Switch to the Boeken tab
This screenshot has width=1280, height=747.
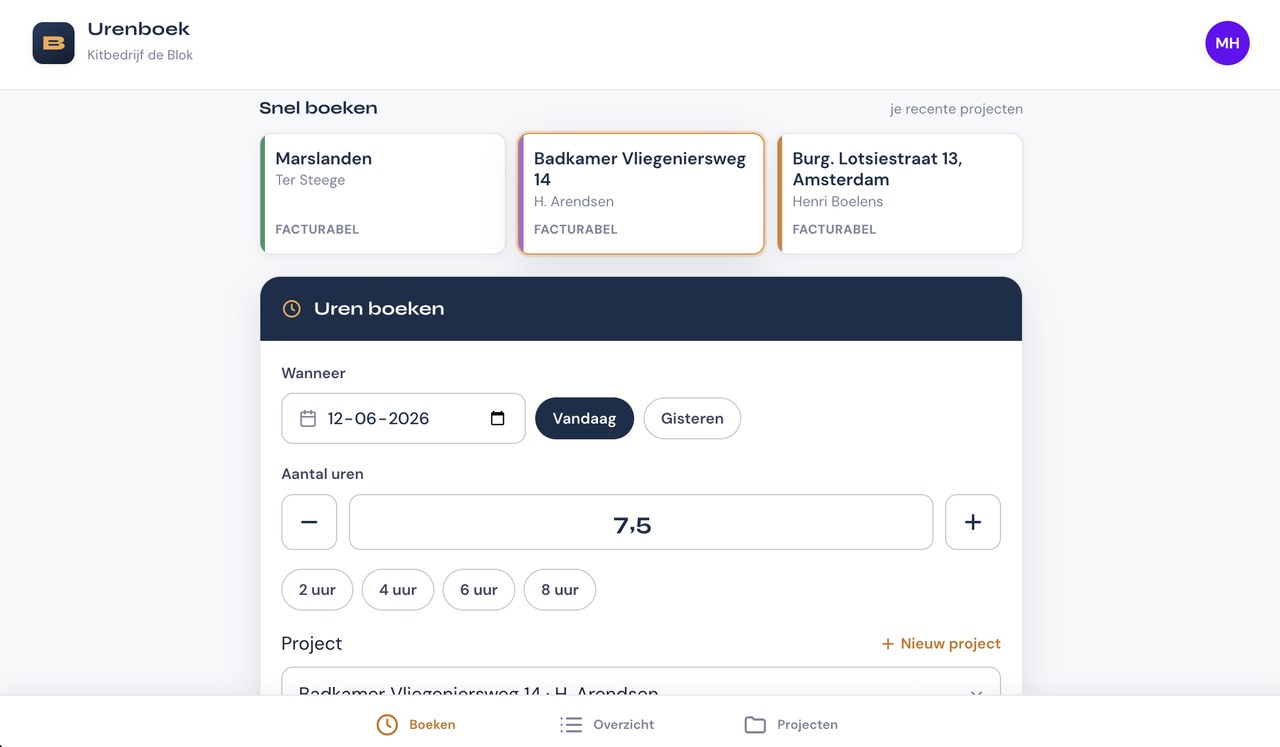click(416, 724)
